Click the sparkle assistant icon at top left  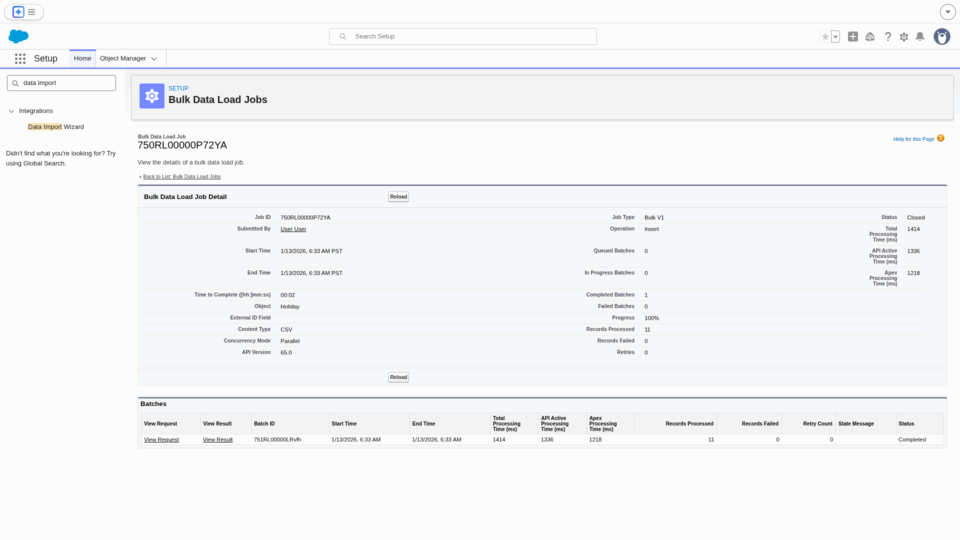pos(18,12)
